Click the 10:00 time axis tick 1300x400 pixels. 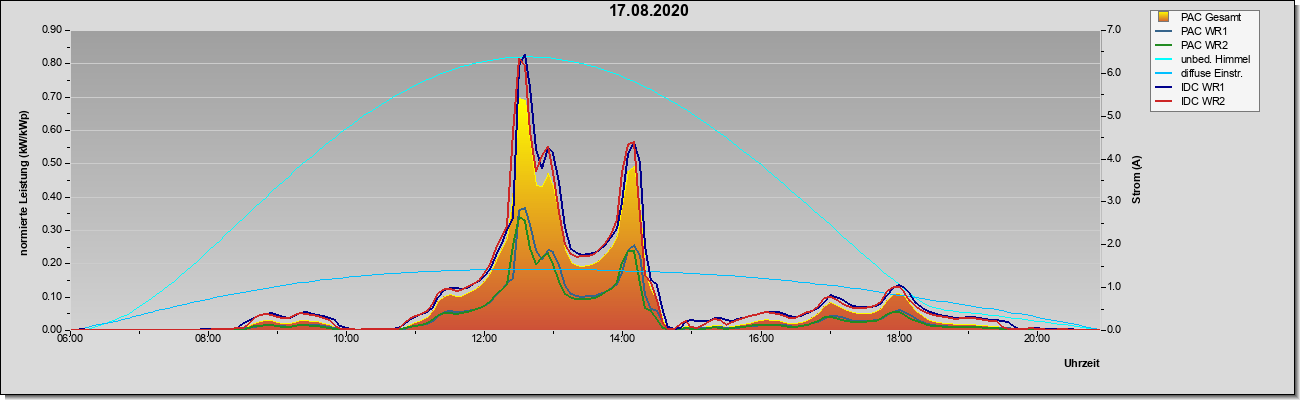coord(346,338)
